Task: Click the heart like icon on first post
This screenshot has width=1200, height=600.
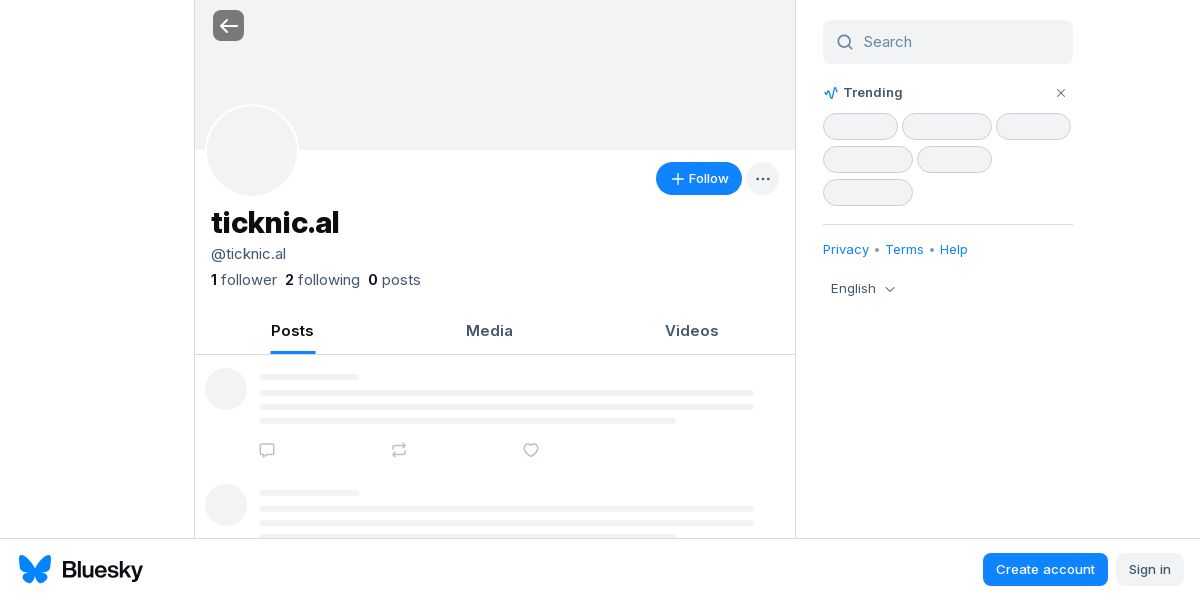Action: 531,450
